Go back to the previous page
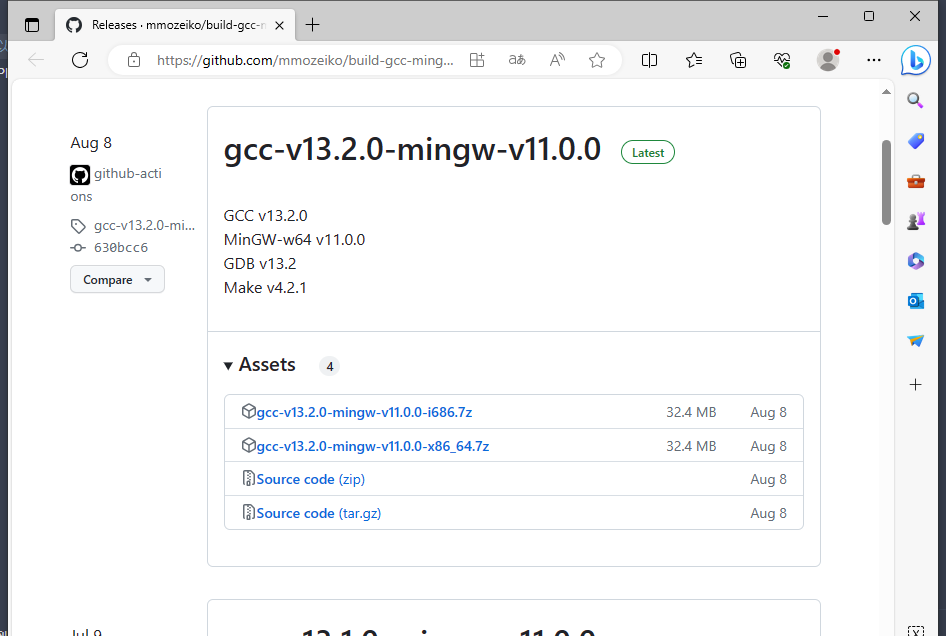946x636 pixels. click(x=36, y=60)
